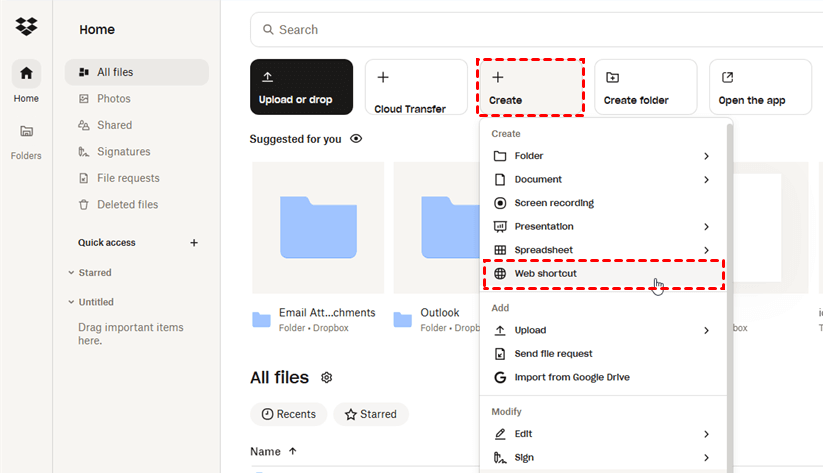Click the Dropbox logo icon

(x=26, y=27)
